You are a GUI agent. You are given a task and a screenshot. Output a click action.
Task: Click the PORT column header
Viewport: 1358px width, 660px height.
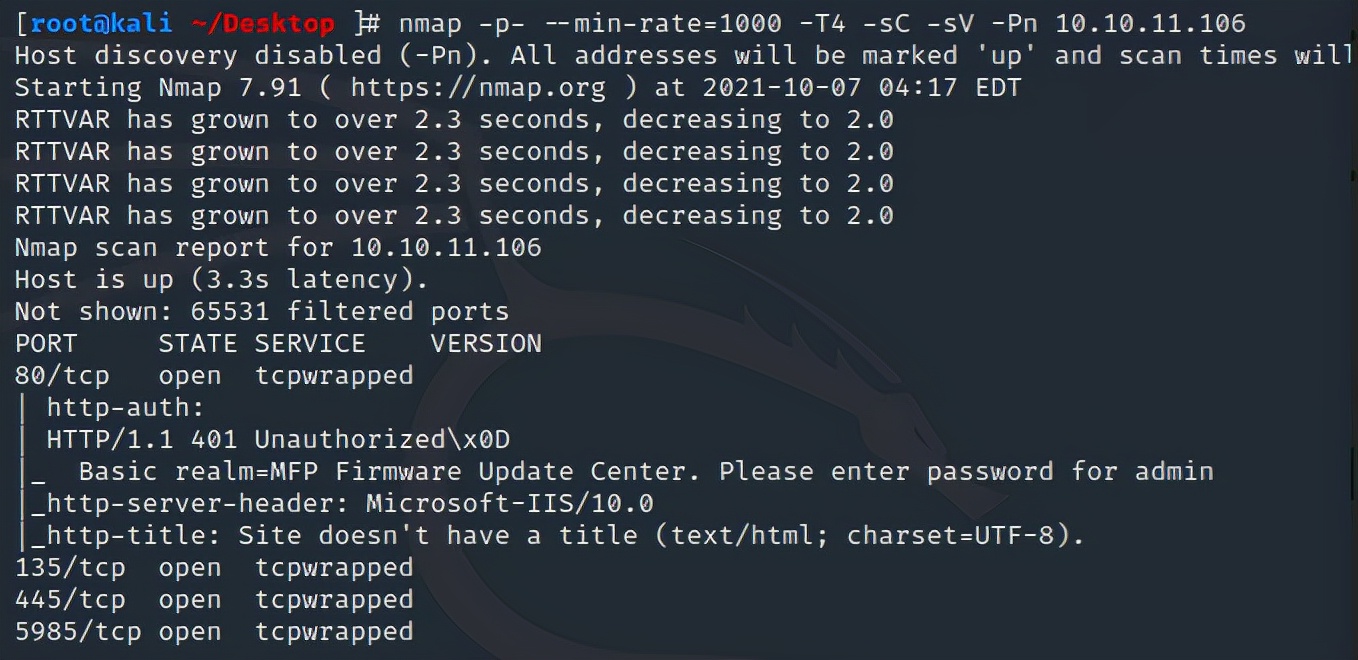pos(46,343)
